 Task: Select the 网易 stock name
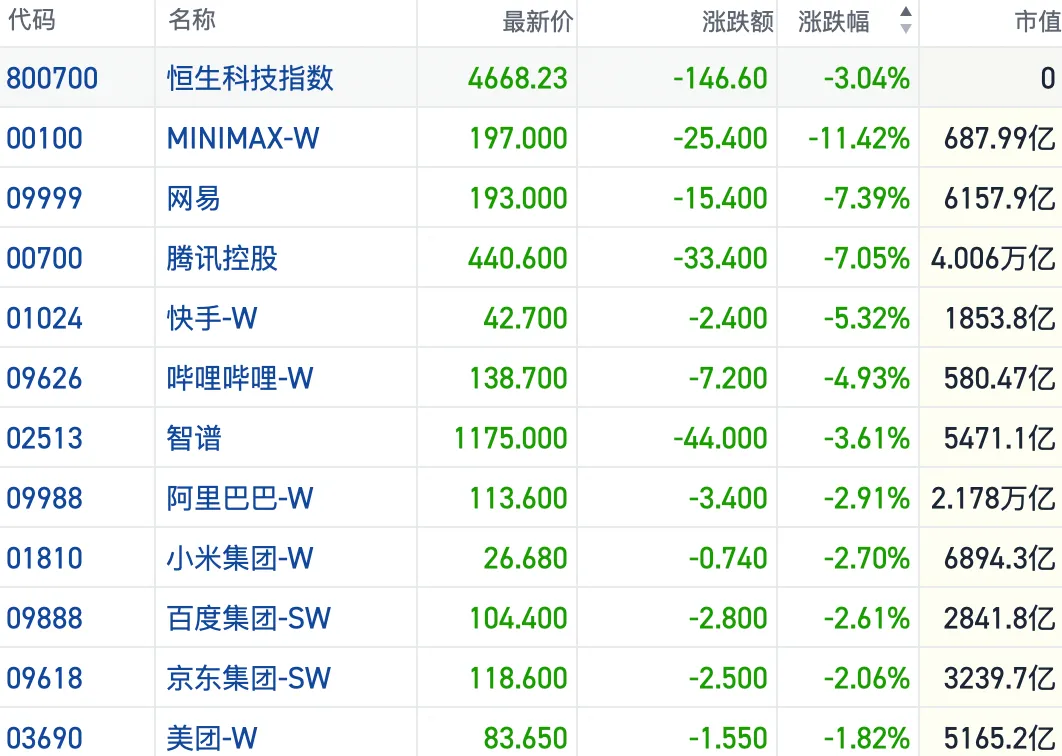tap(194, 198)
